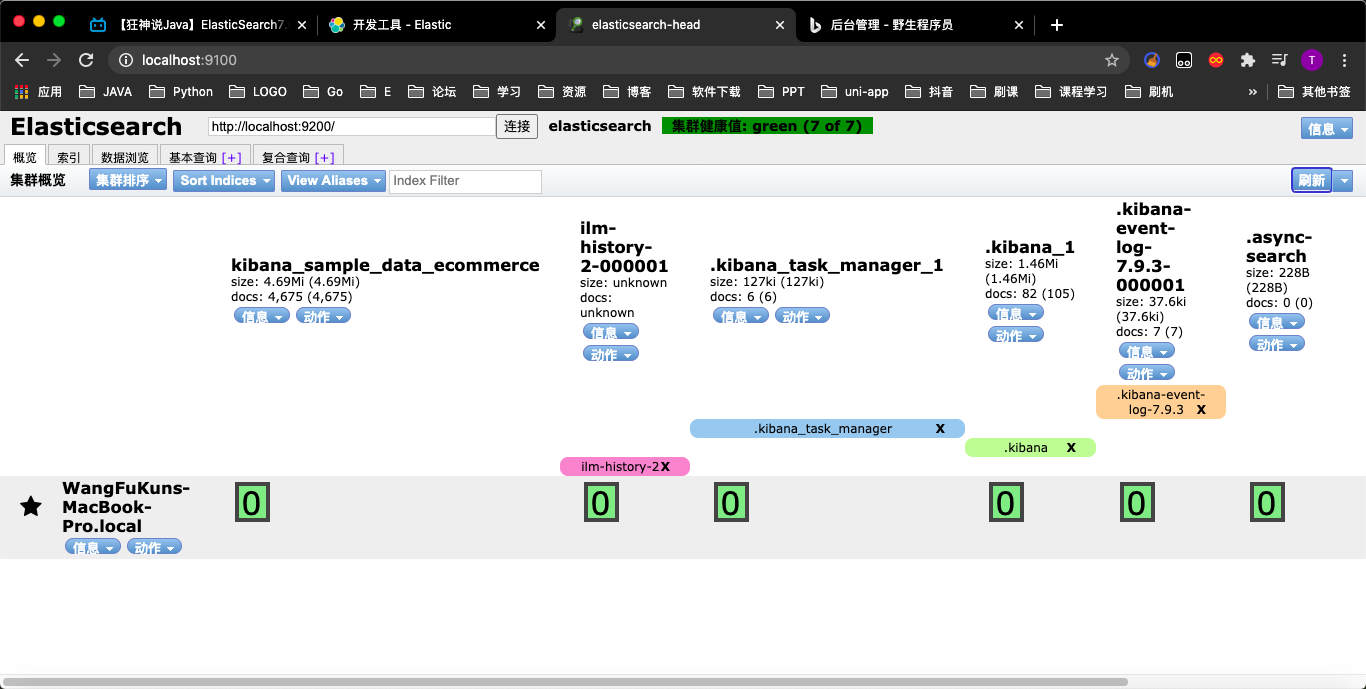Open the top-right 信息 dropdown
Screen dimensions: 1366x689
click(1327, 128)
